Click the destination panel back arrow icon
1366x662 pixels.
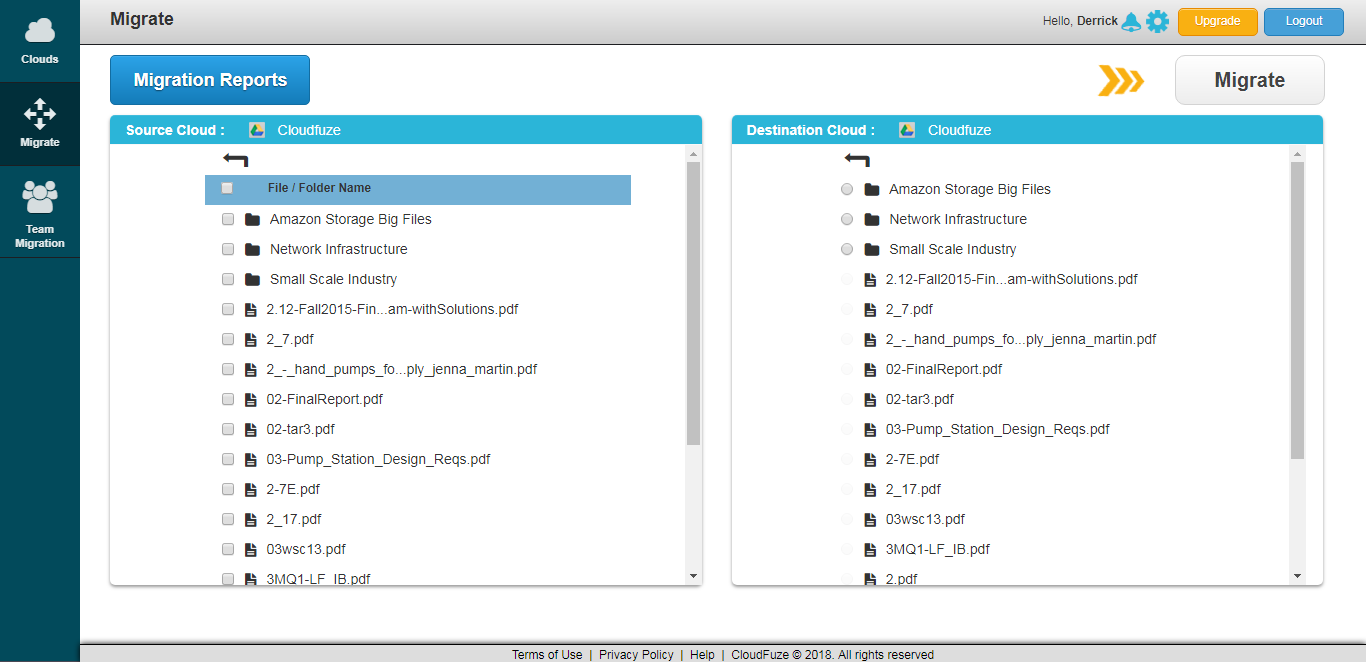click(857, 159)
